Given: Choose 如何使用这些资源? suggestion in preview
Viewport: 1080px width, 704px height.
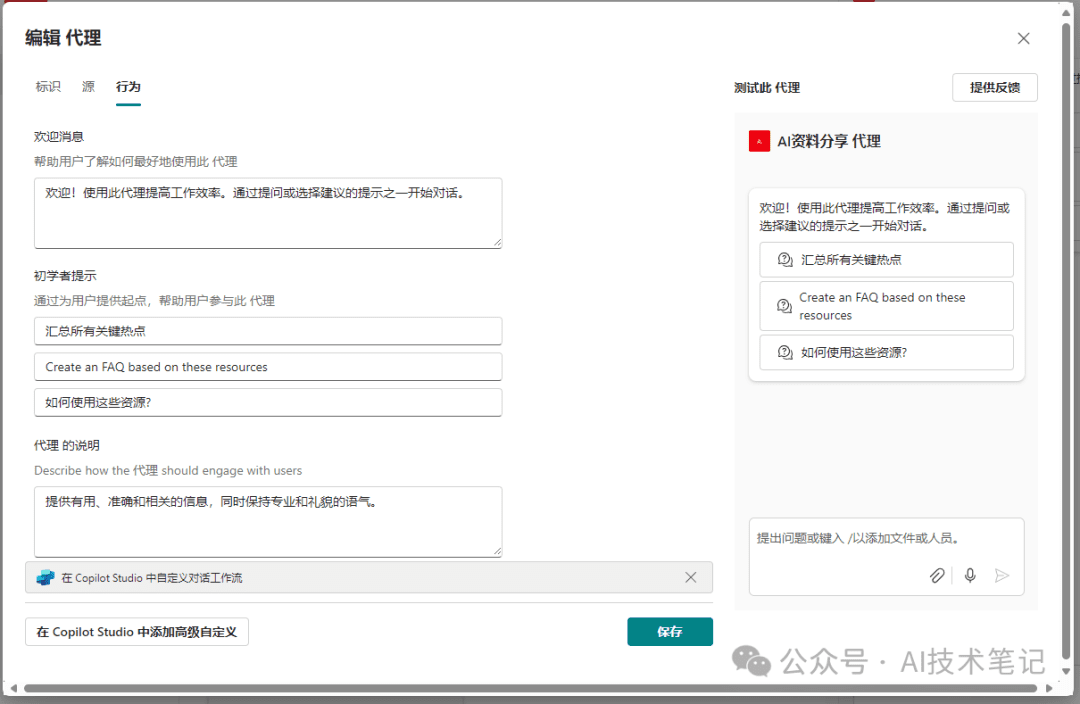Looking at the screenshot, I should coord(886,353).
